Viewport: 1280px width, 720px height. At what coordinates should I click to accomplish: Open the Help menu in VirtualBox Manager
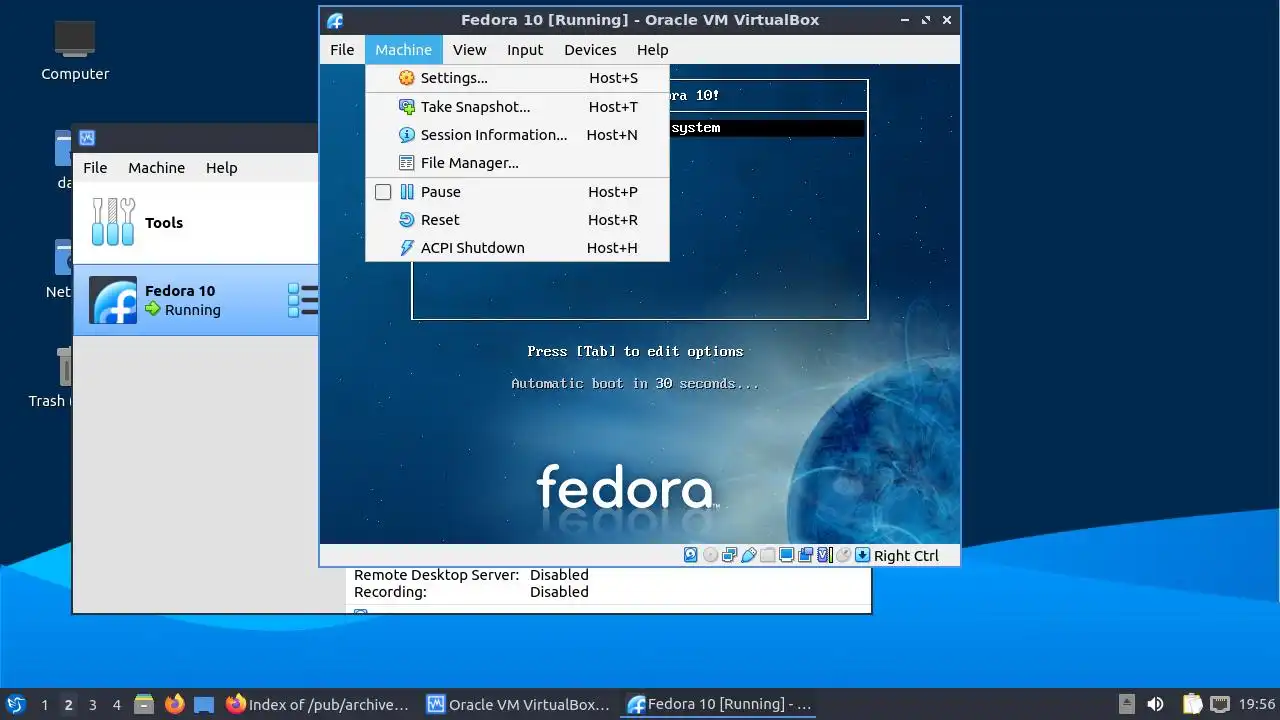(x=222, y=168)
